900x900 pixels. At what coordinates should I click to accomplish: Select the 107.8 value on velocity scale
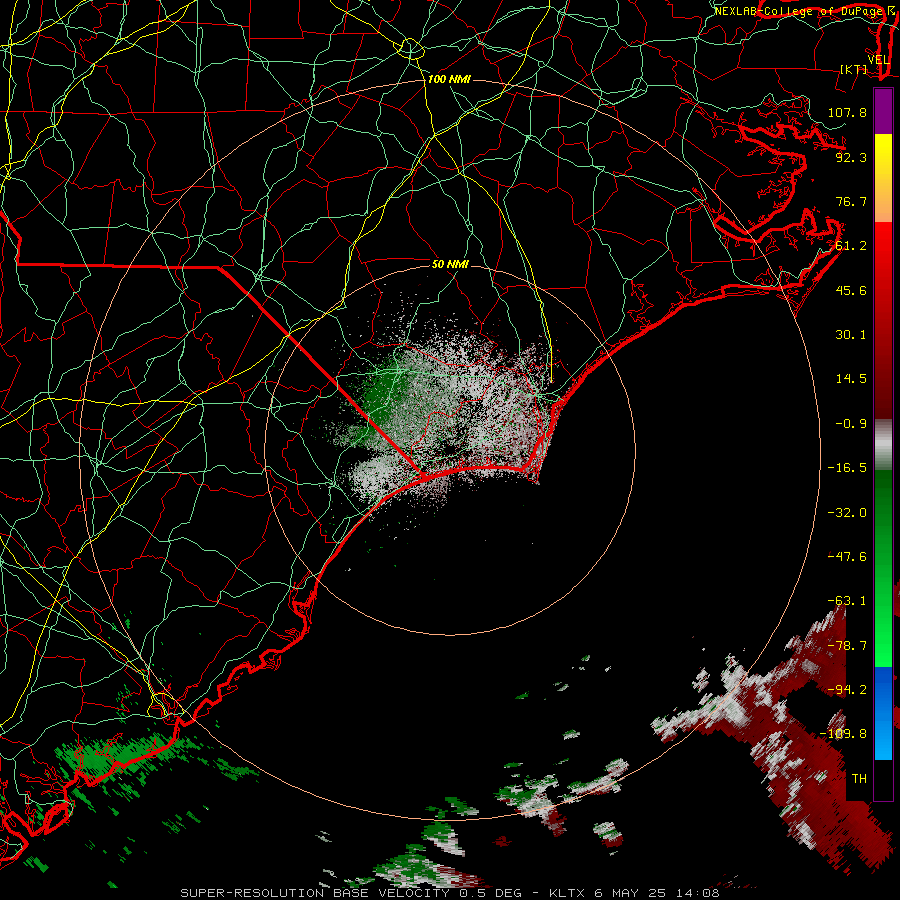(847, 112)
